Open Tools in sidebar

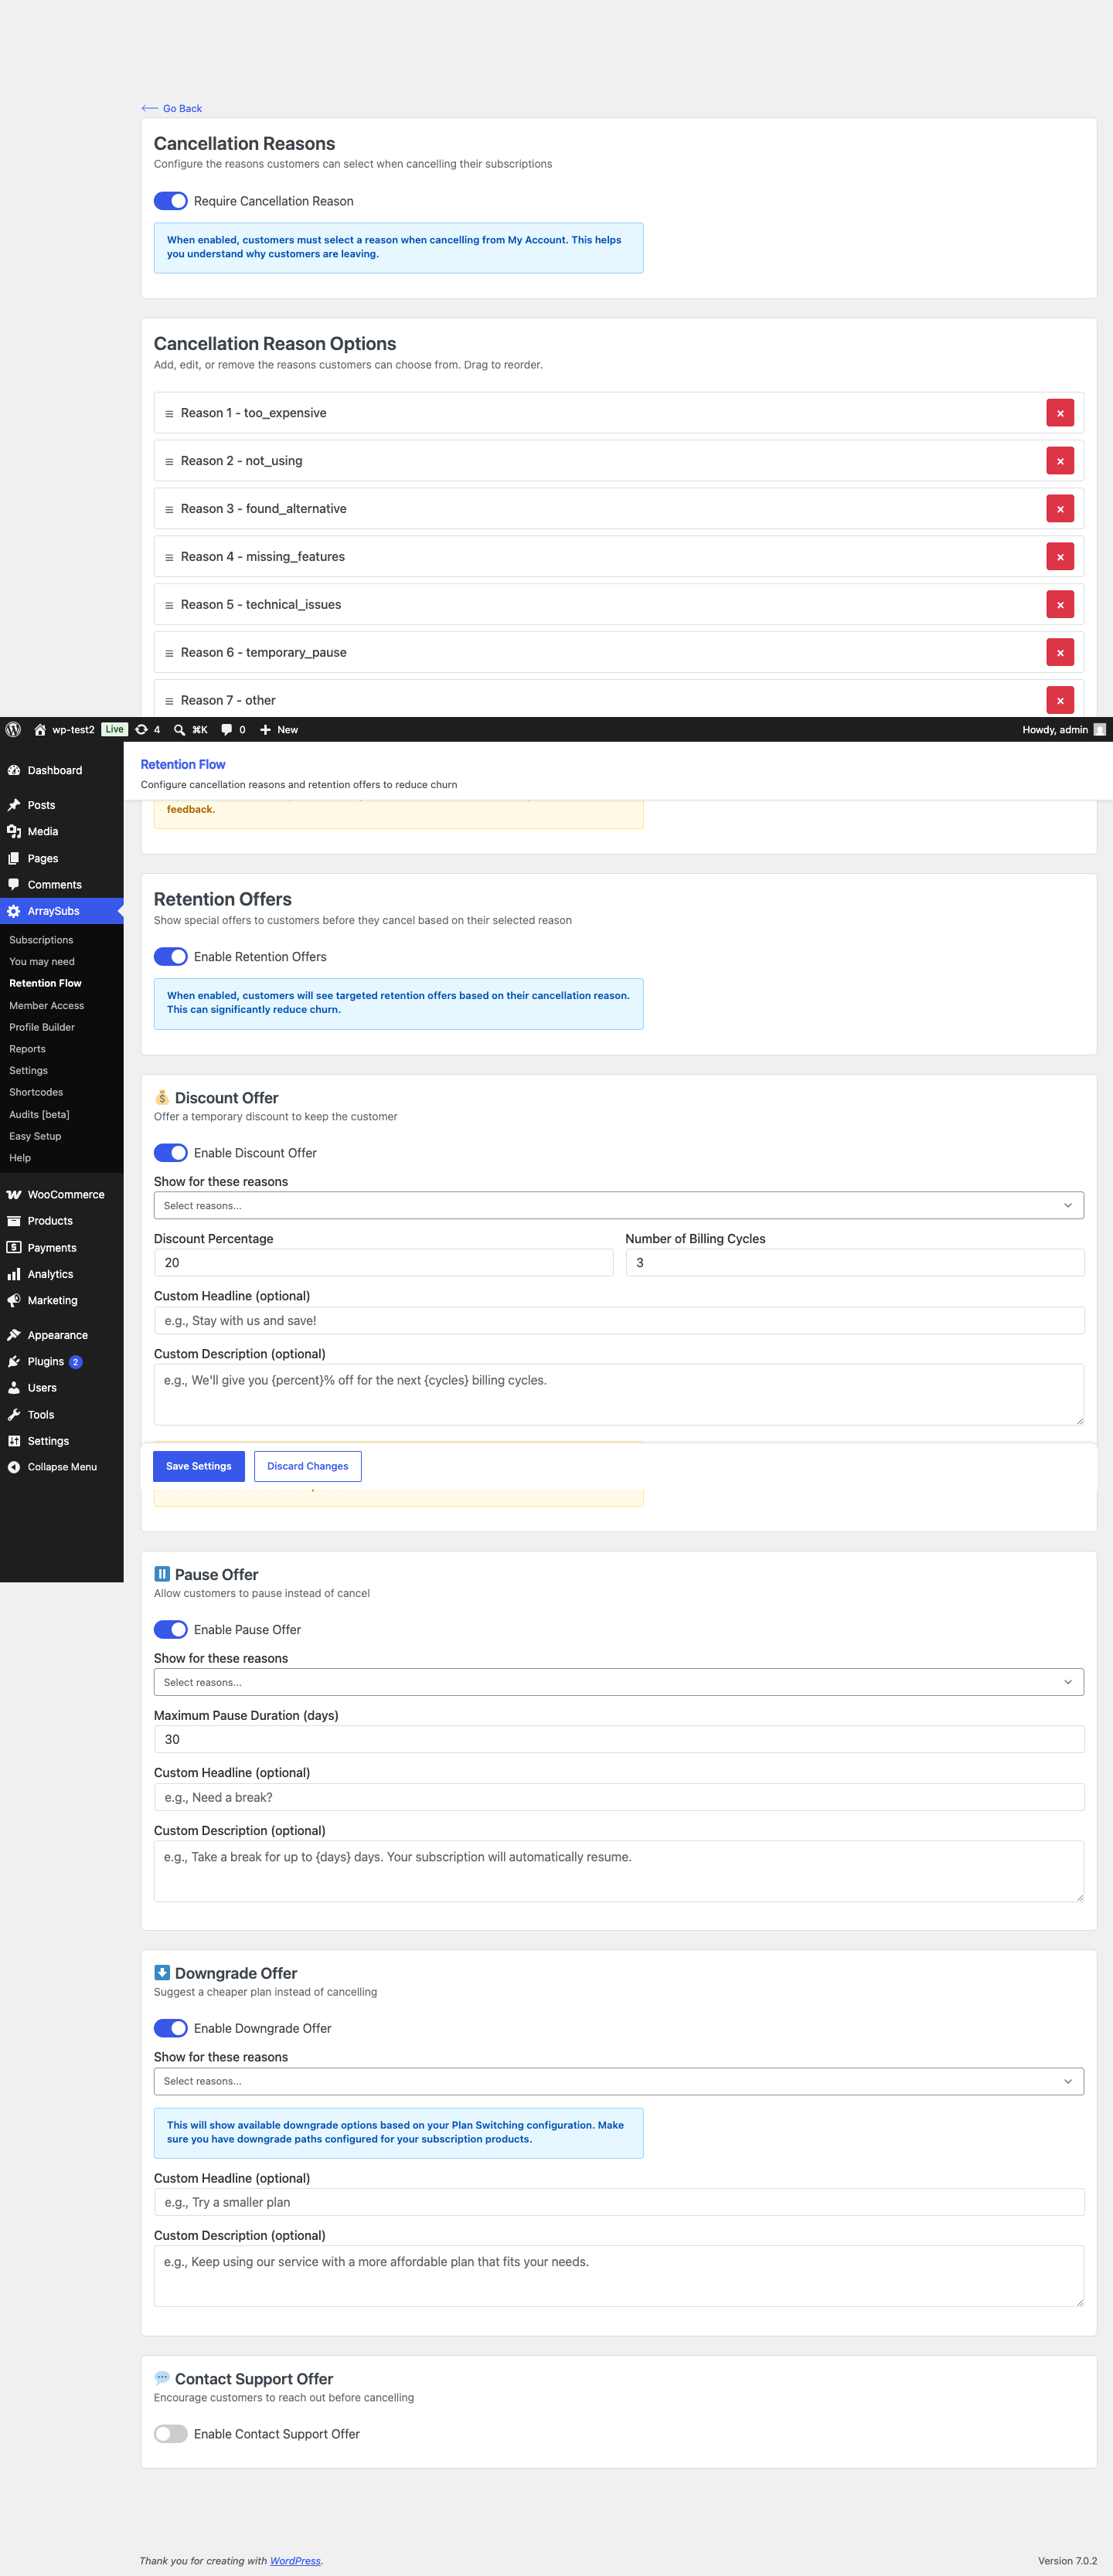tap(41, 1415)
